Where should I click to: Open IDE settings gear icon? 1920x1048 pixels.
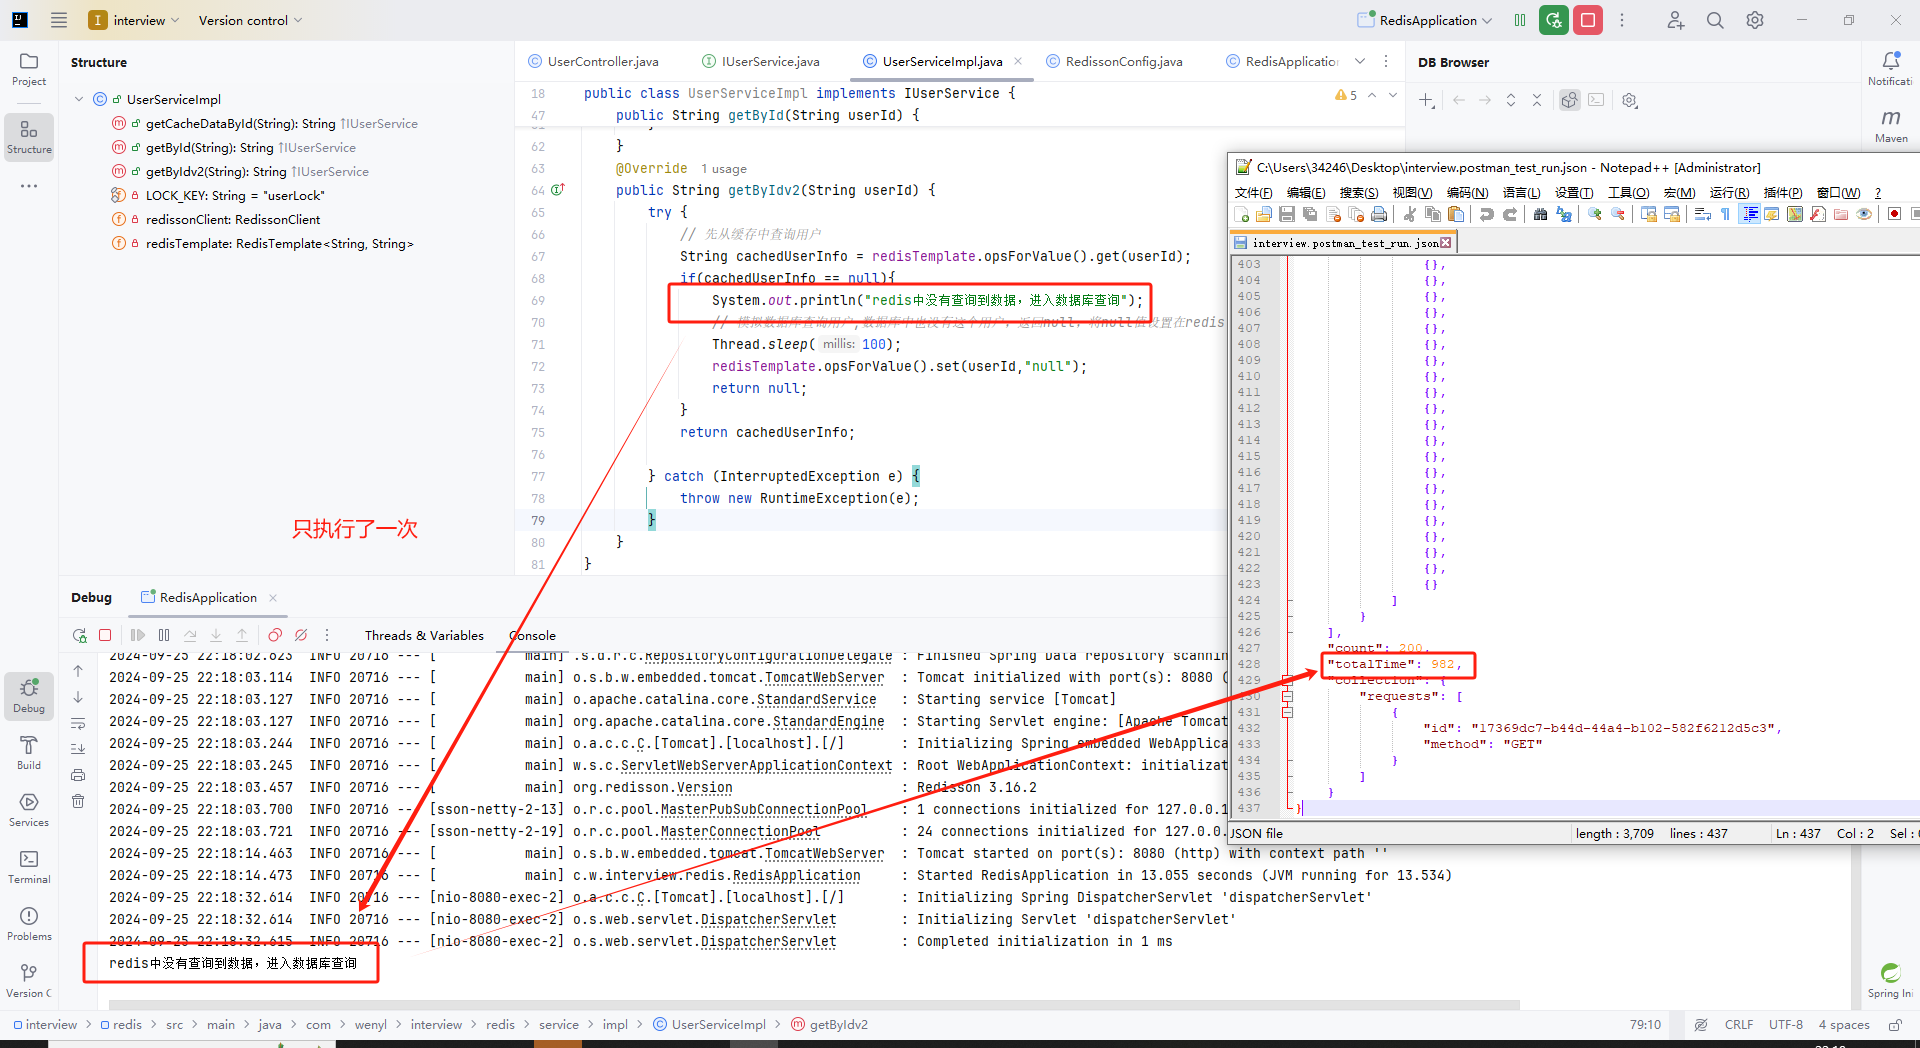pyautogui.click(x=1755, y=20)
